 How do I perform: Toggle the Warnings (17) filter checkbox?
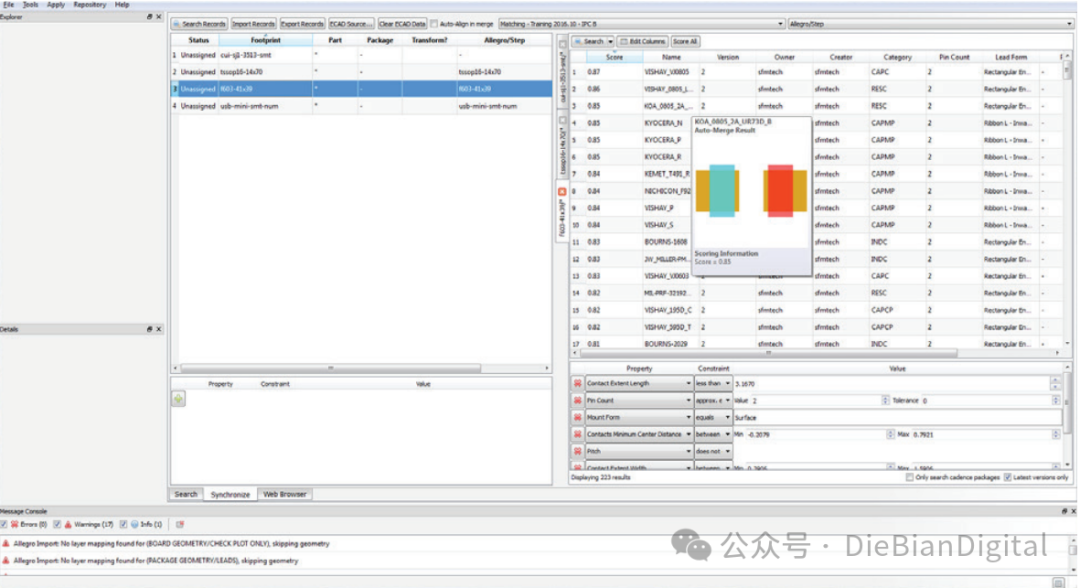tap(57, 525)
